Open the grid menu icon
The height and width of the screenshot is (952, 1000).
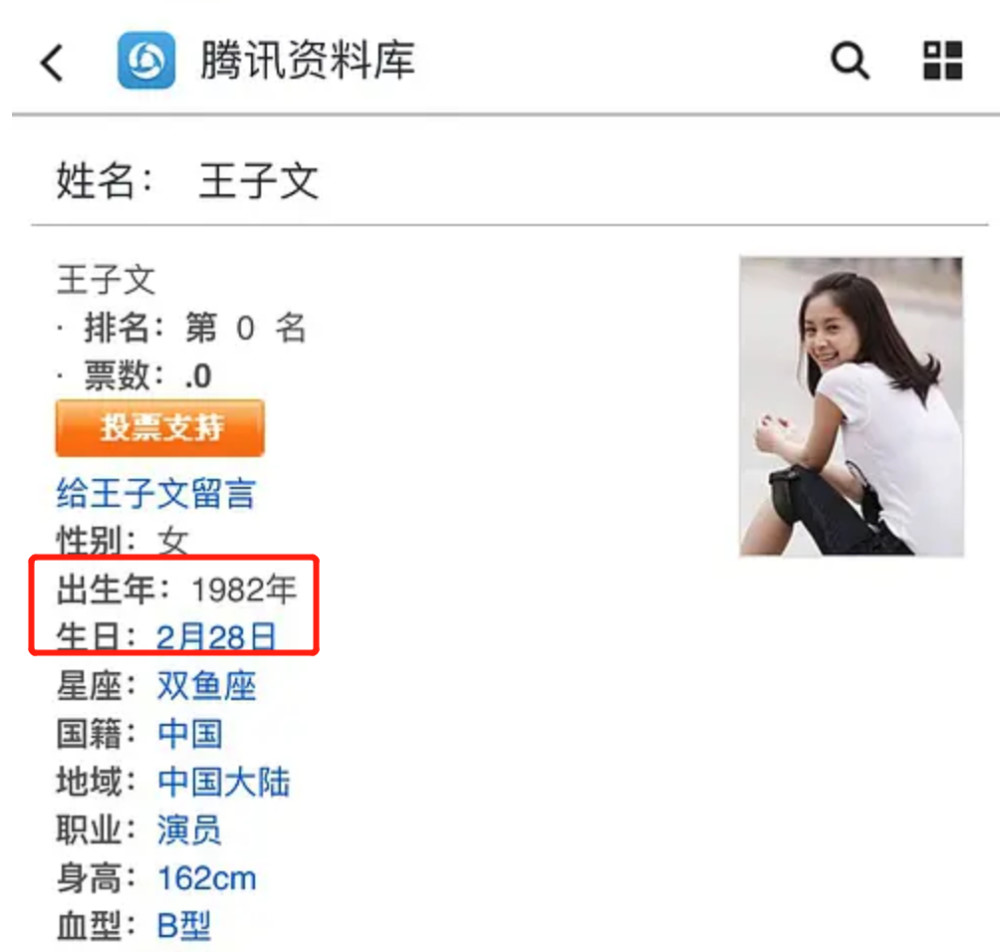coord(943,61)
